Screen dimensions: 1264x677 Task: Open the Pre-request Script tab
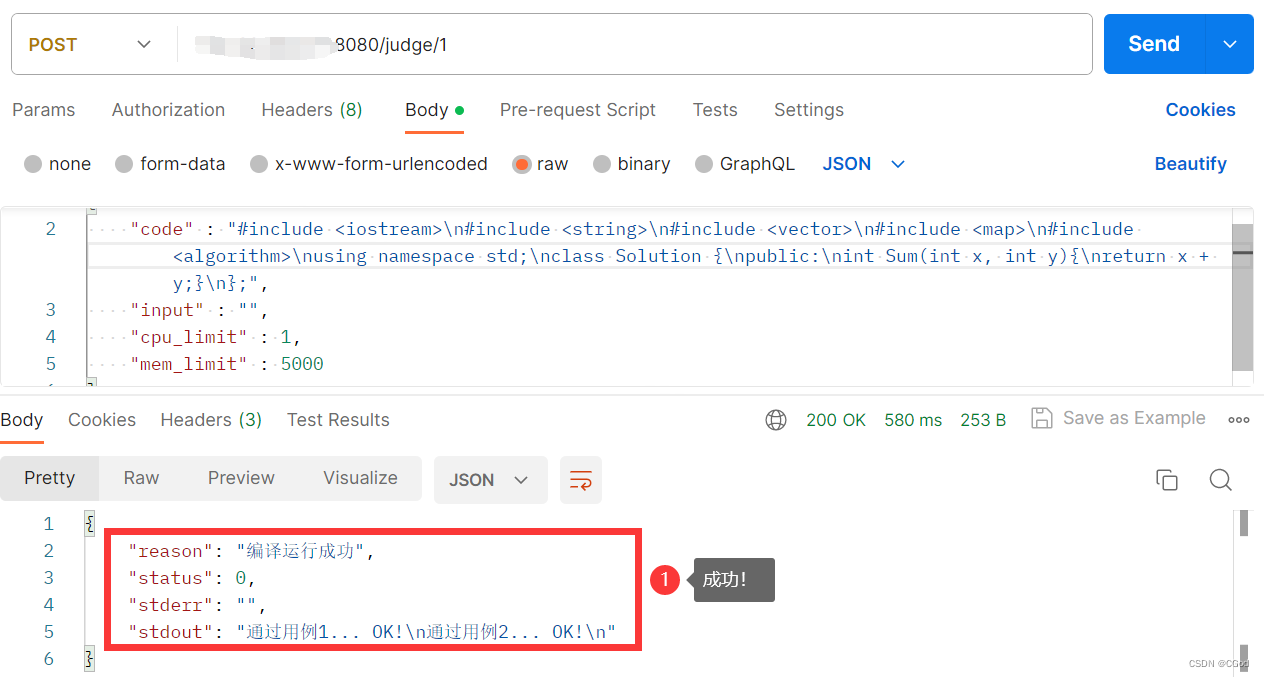pyautogui.click(x=578, y=110)
